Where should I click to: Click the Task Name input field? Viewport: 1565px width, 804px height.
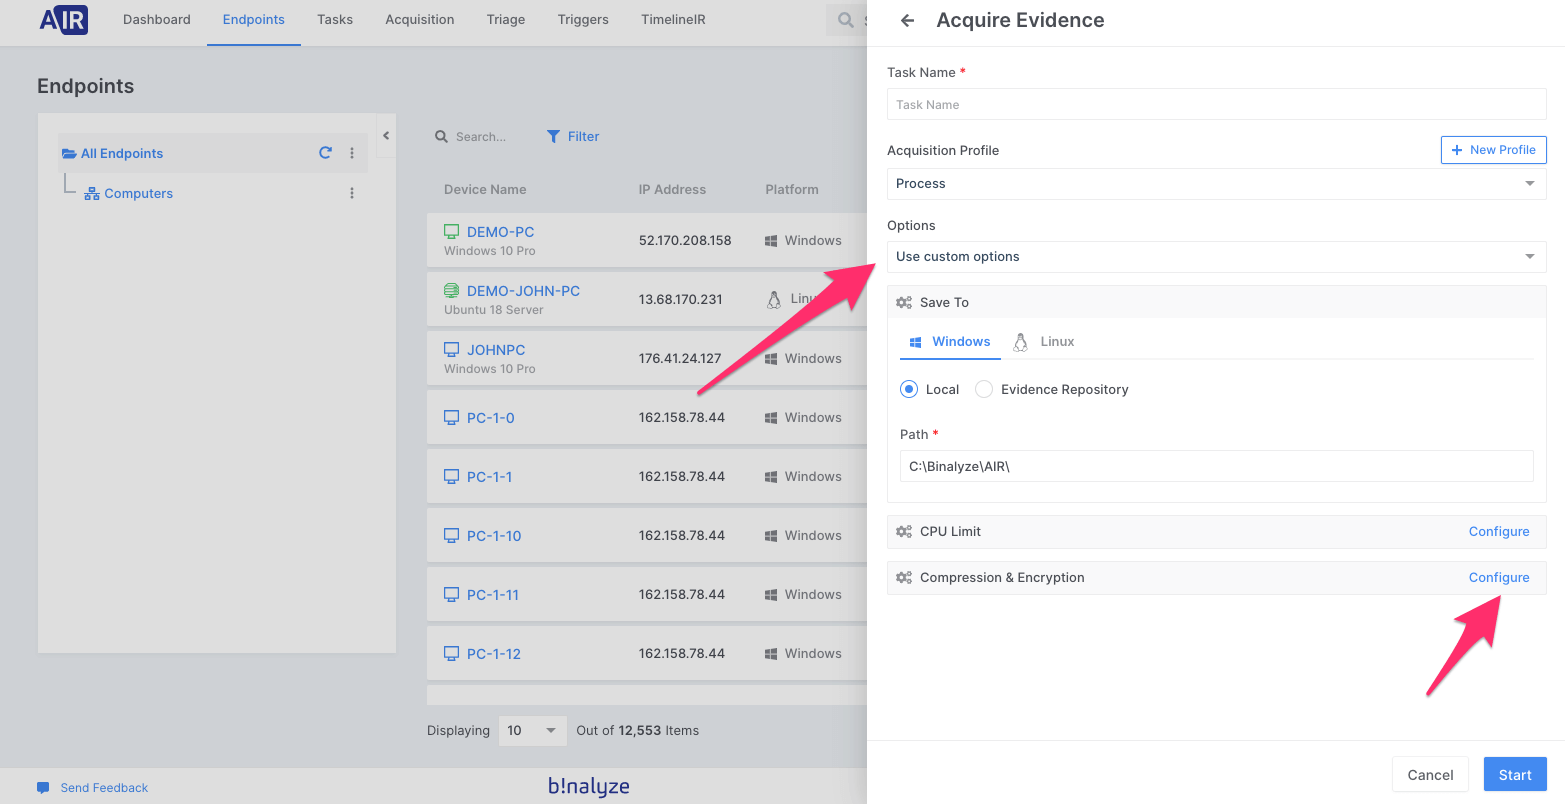(1216, 105)
